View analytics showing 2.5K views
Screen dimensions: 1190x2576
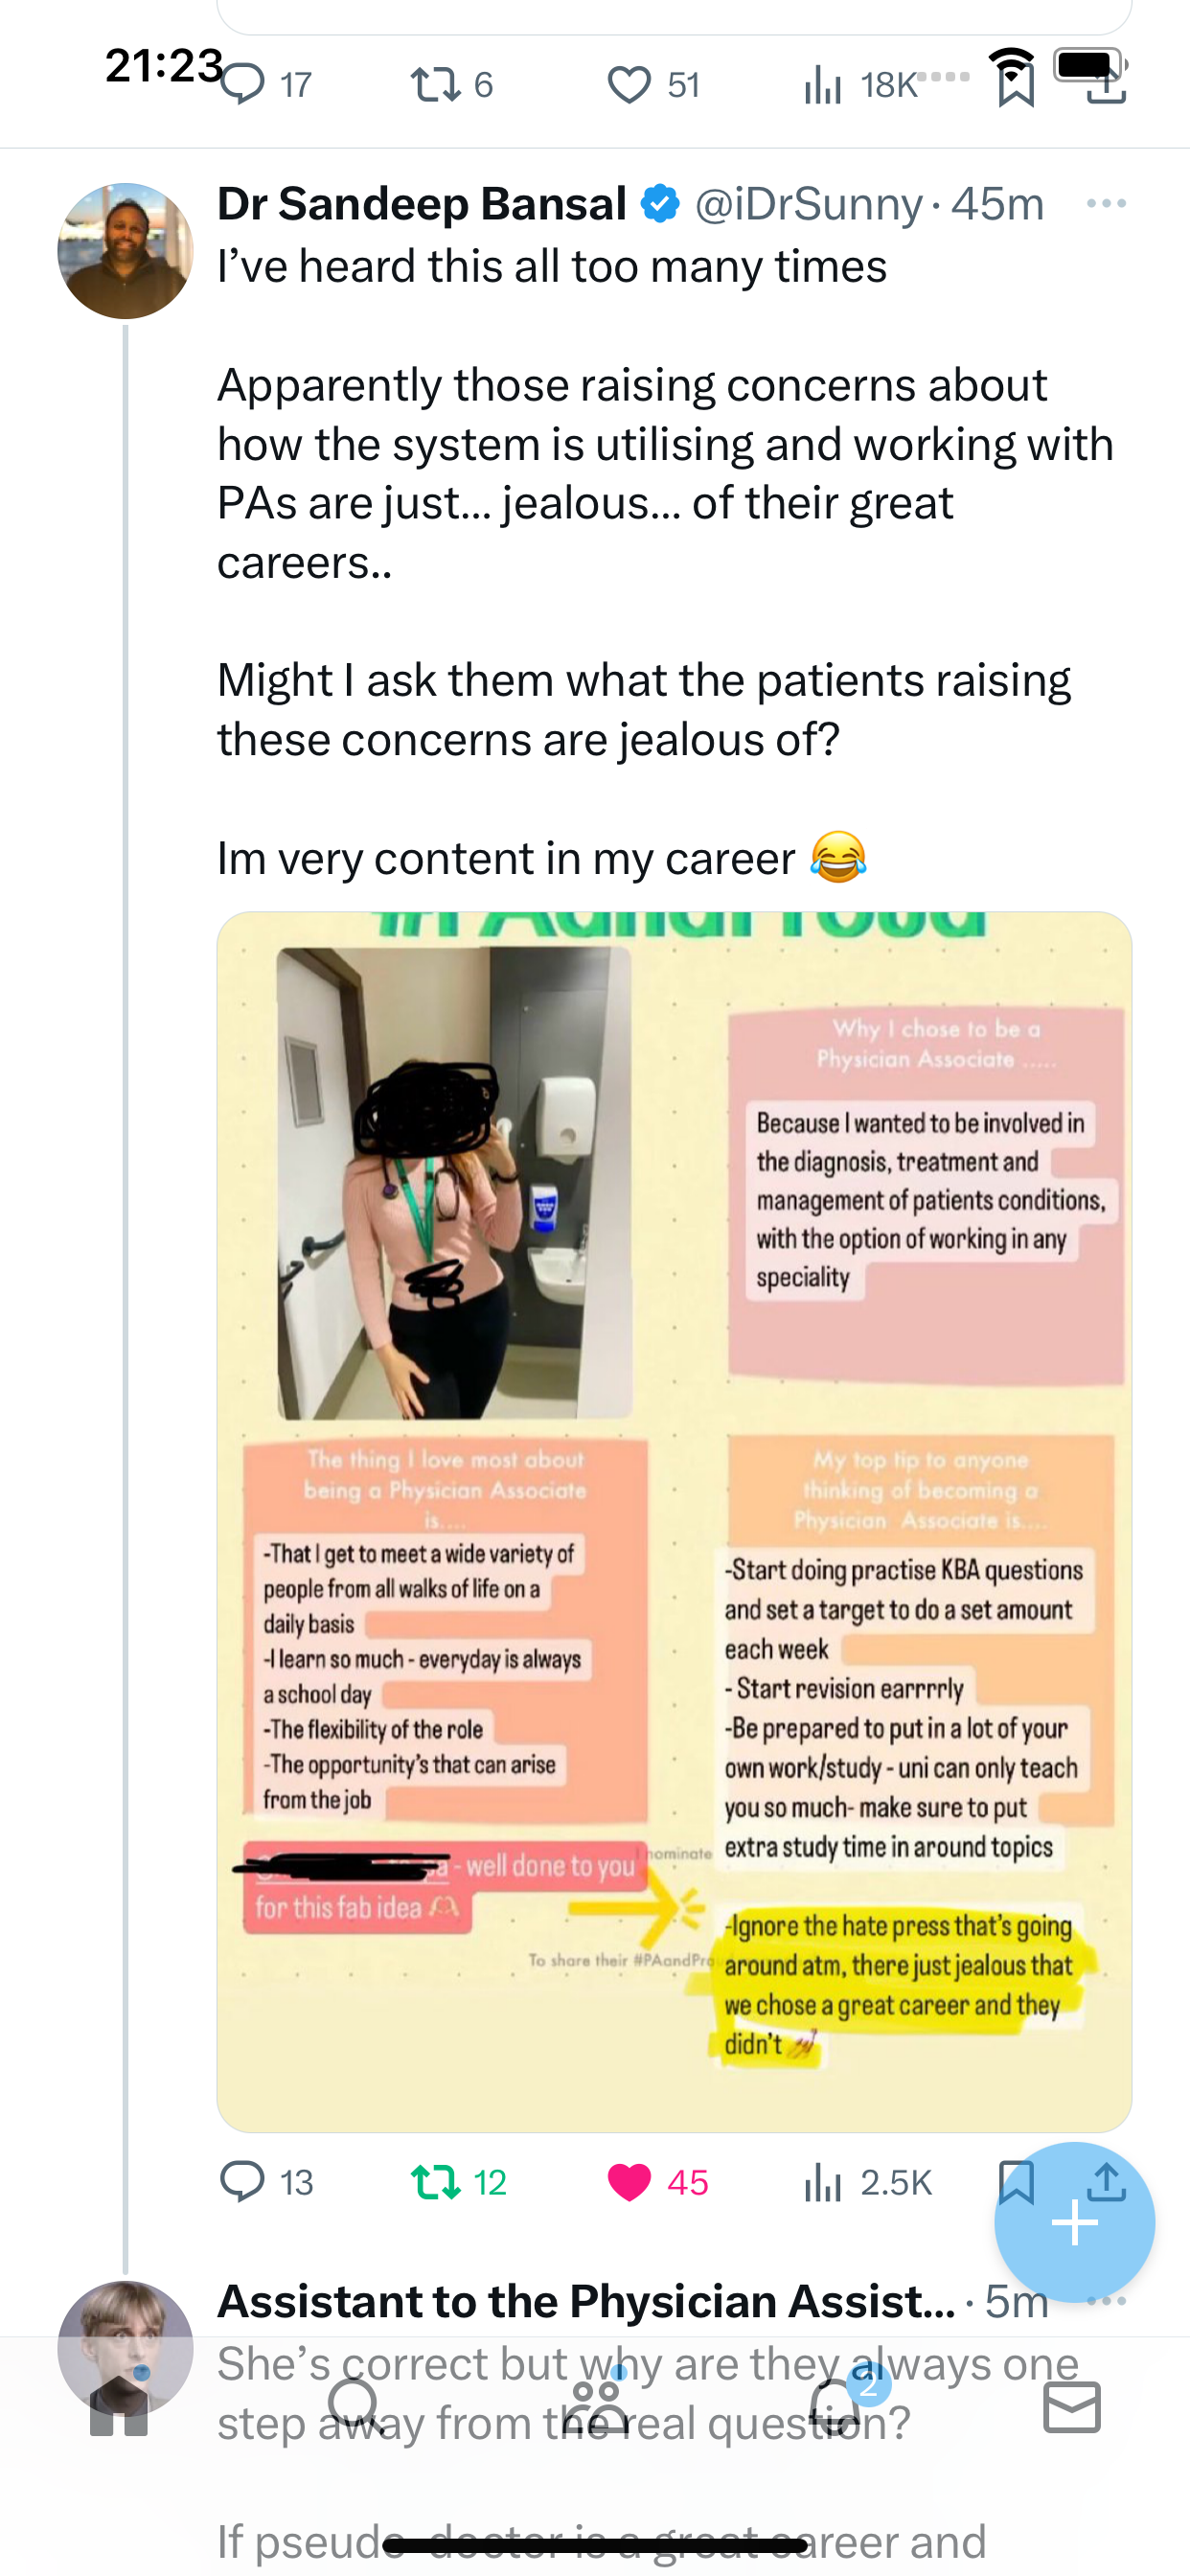coord(867,2182)
